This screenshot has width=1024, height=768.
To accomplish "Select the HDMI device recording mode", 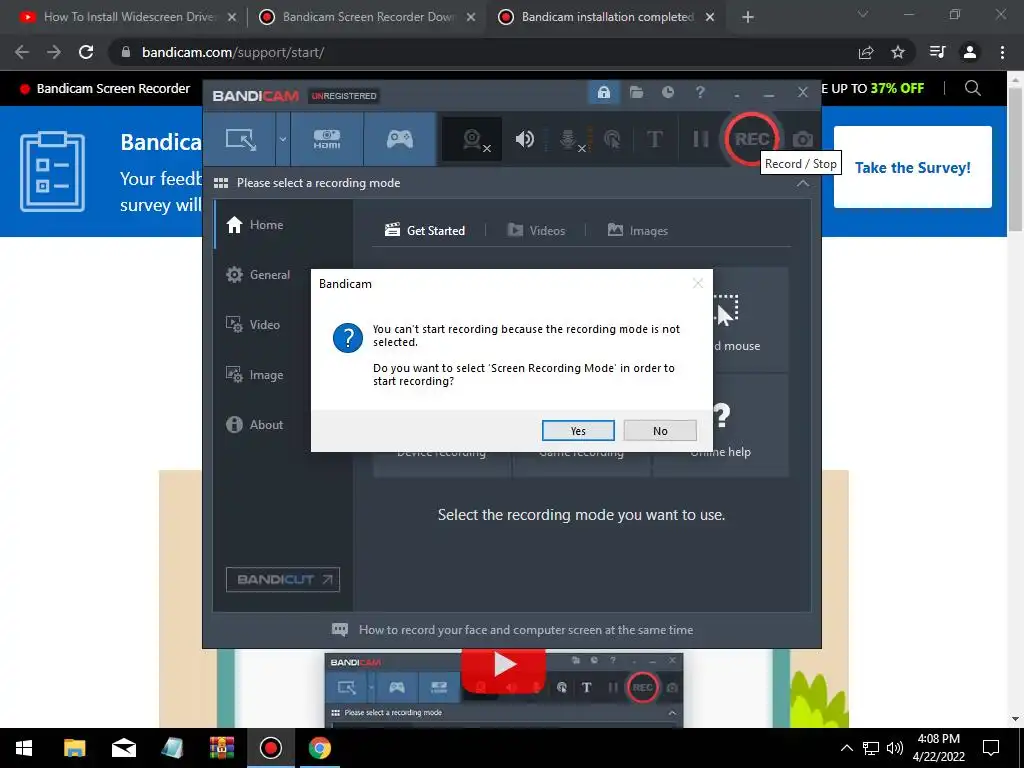I will click(327, 139).
